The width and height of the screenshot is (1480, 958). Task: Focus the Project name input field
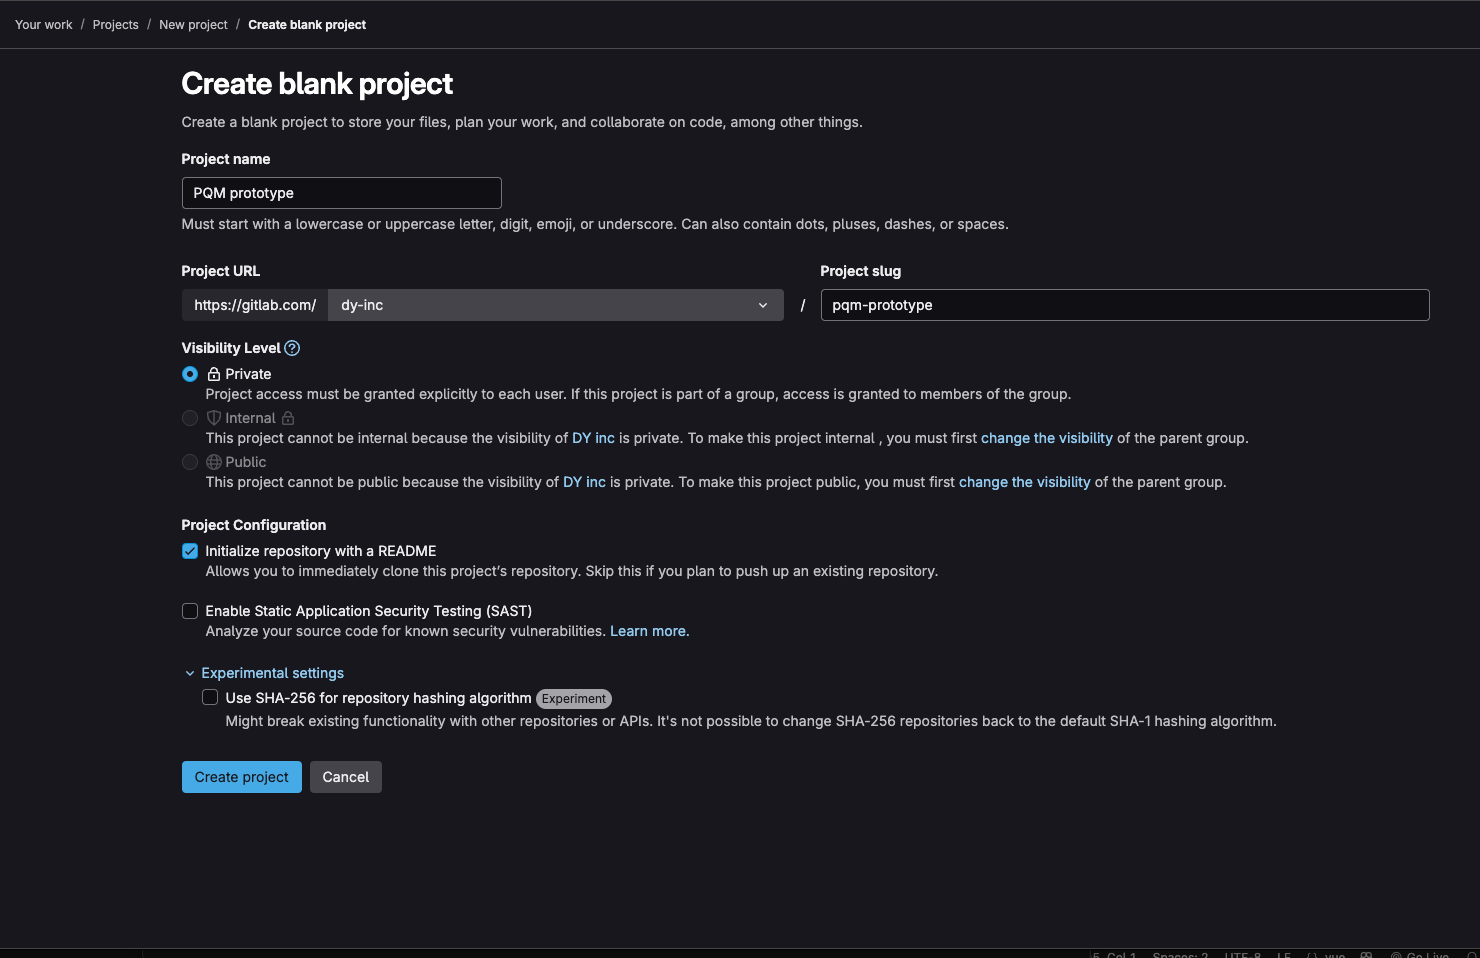coord(341,193)
